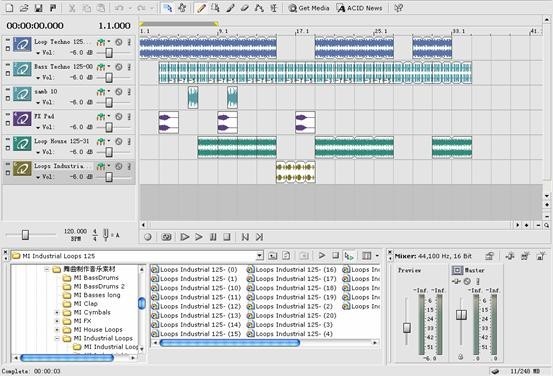Click Record button in transport bar

click(148, 237)
